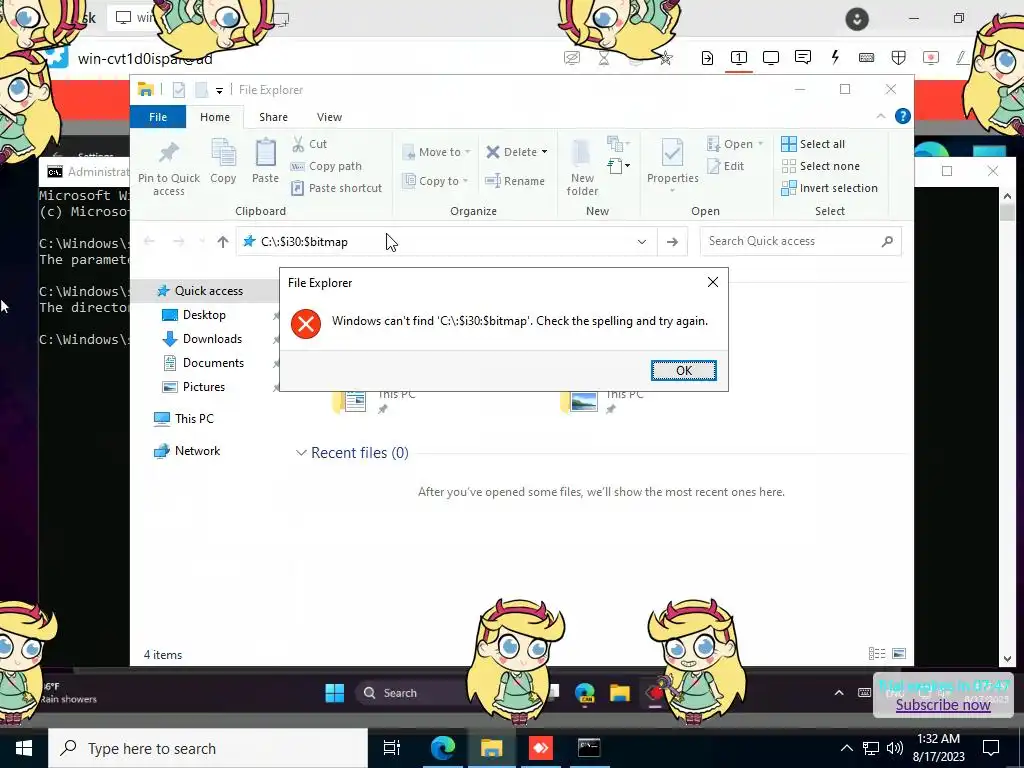Click Select none in the ribbon
The width and height of the screenshot is (1024, 768).
820,166
